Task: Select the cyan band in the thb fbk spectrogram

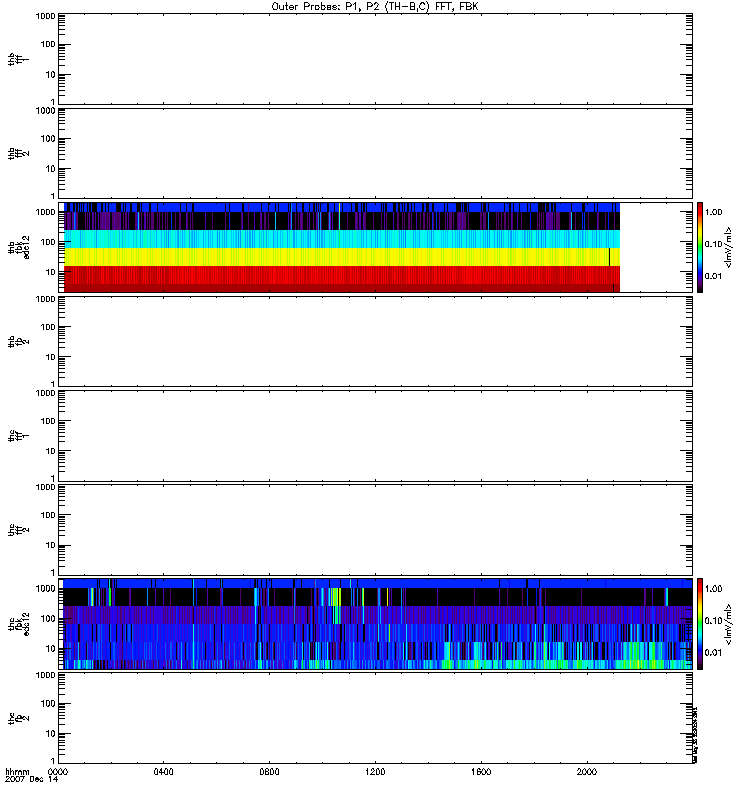Action: [x=342, y=239]
